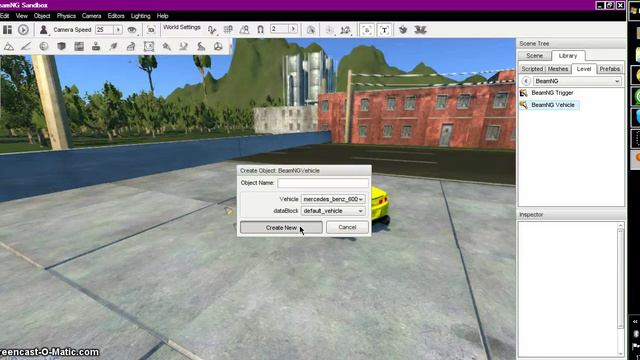
Task: Select the stamp decal tool icon
Action: (x=96, y=47)
